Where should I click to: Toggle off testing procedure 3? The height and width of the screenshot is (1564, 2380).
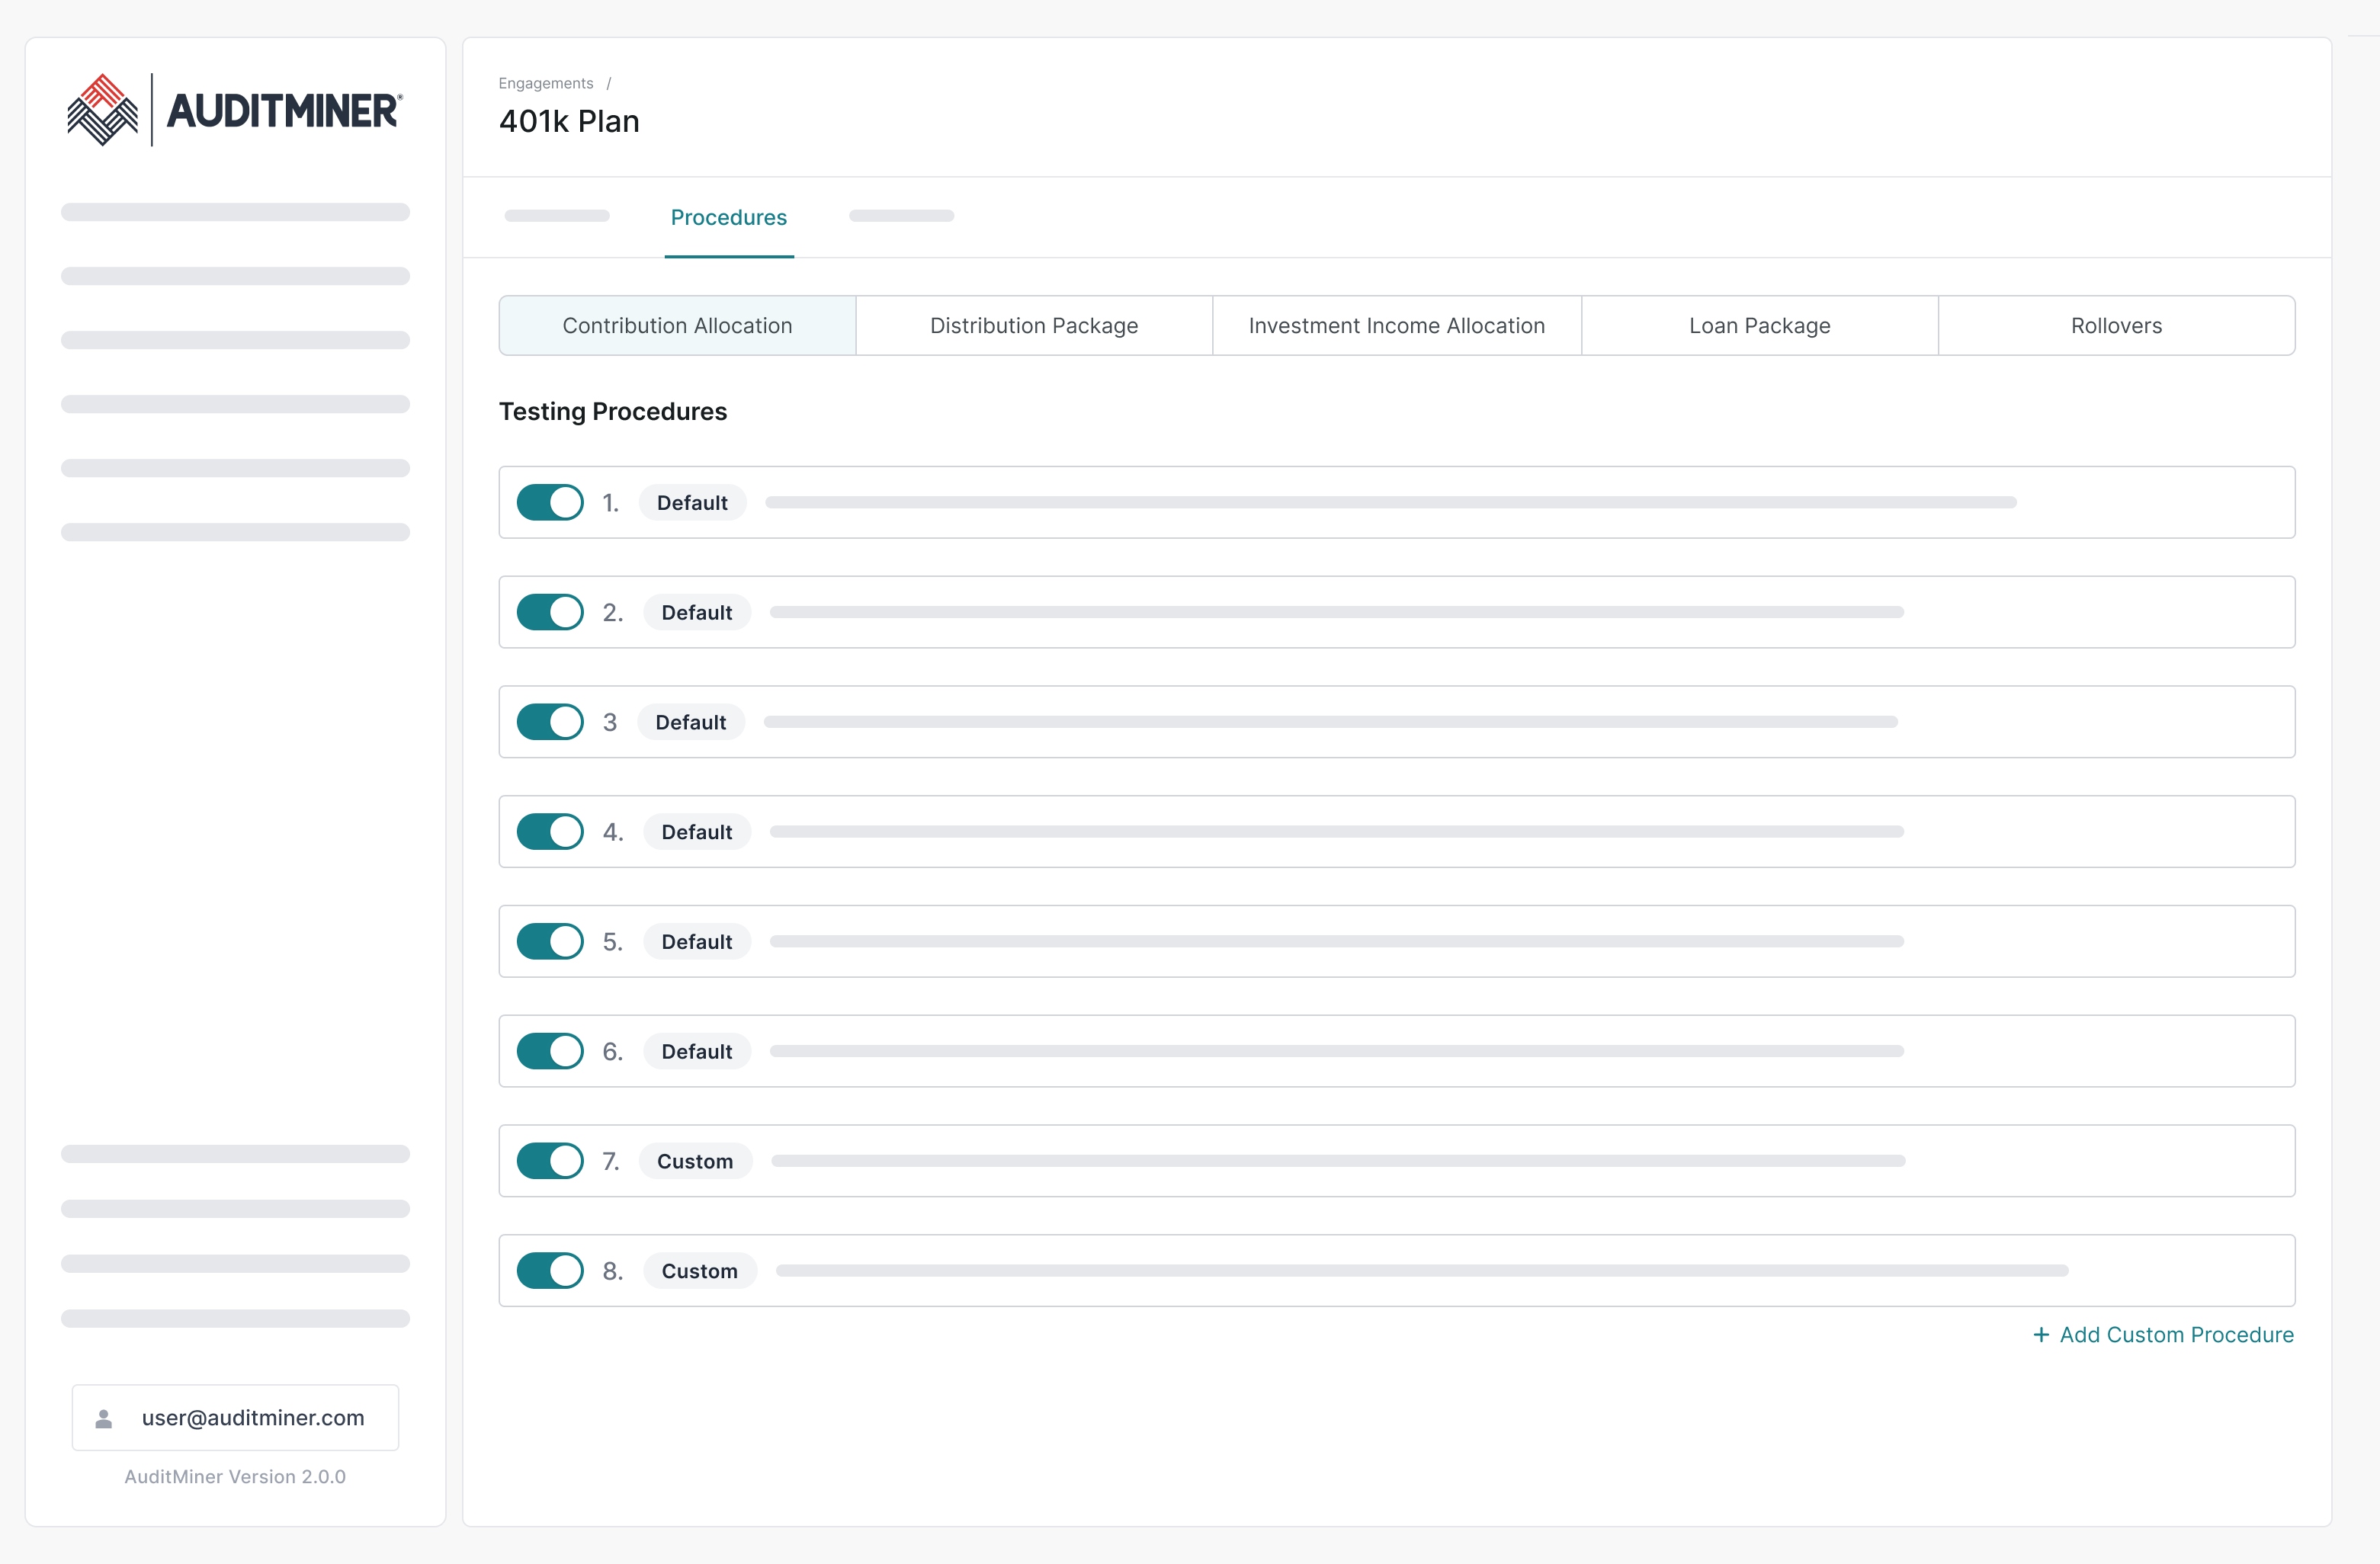tap(550, 722)
